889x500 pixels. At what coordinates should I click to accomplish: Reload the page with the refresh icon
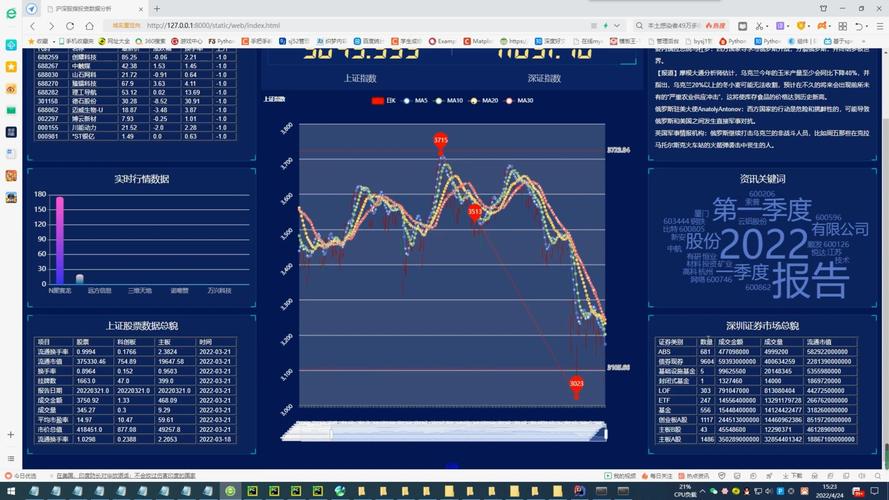pos(70,26)
